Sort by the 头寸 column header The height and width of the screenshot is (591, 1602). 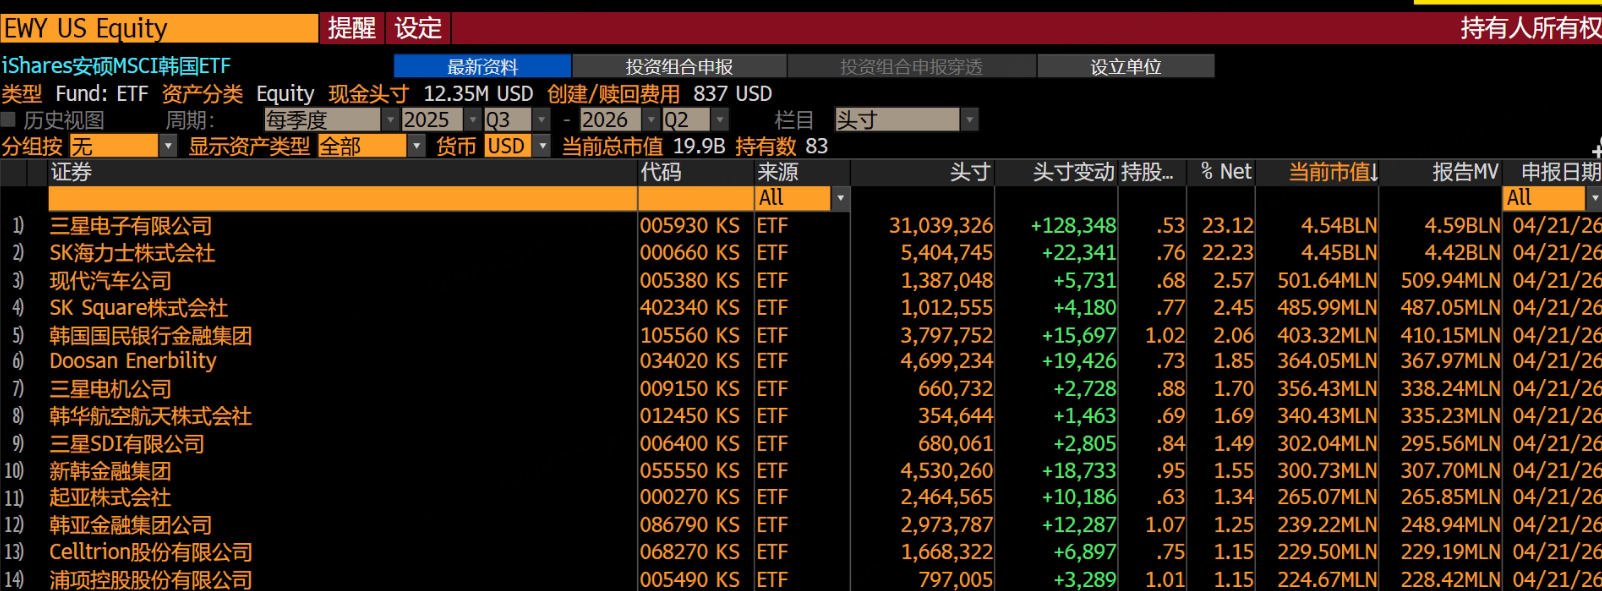(923, 172)
